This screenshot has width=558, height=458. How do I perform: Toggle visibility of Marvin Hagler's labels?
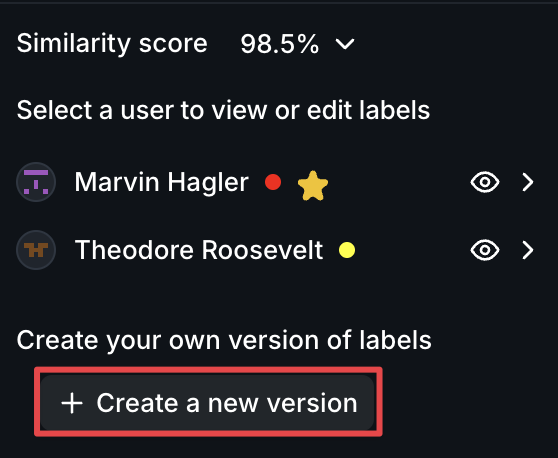(x=485, y=182)
